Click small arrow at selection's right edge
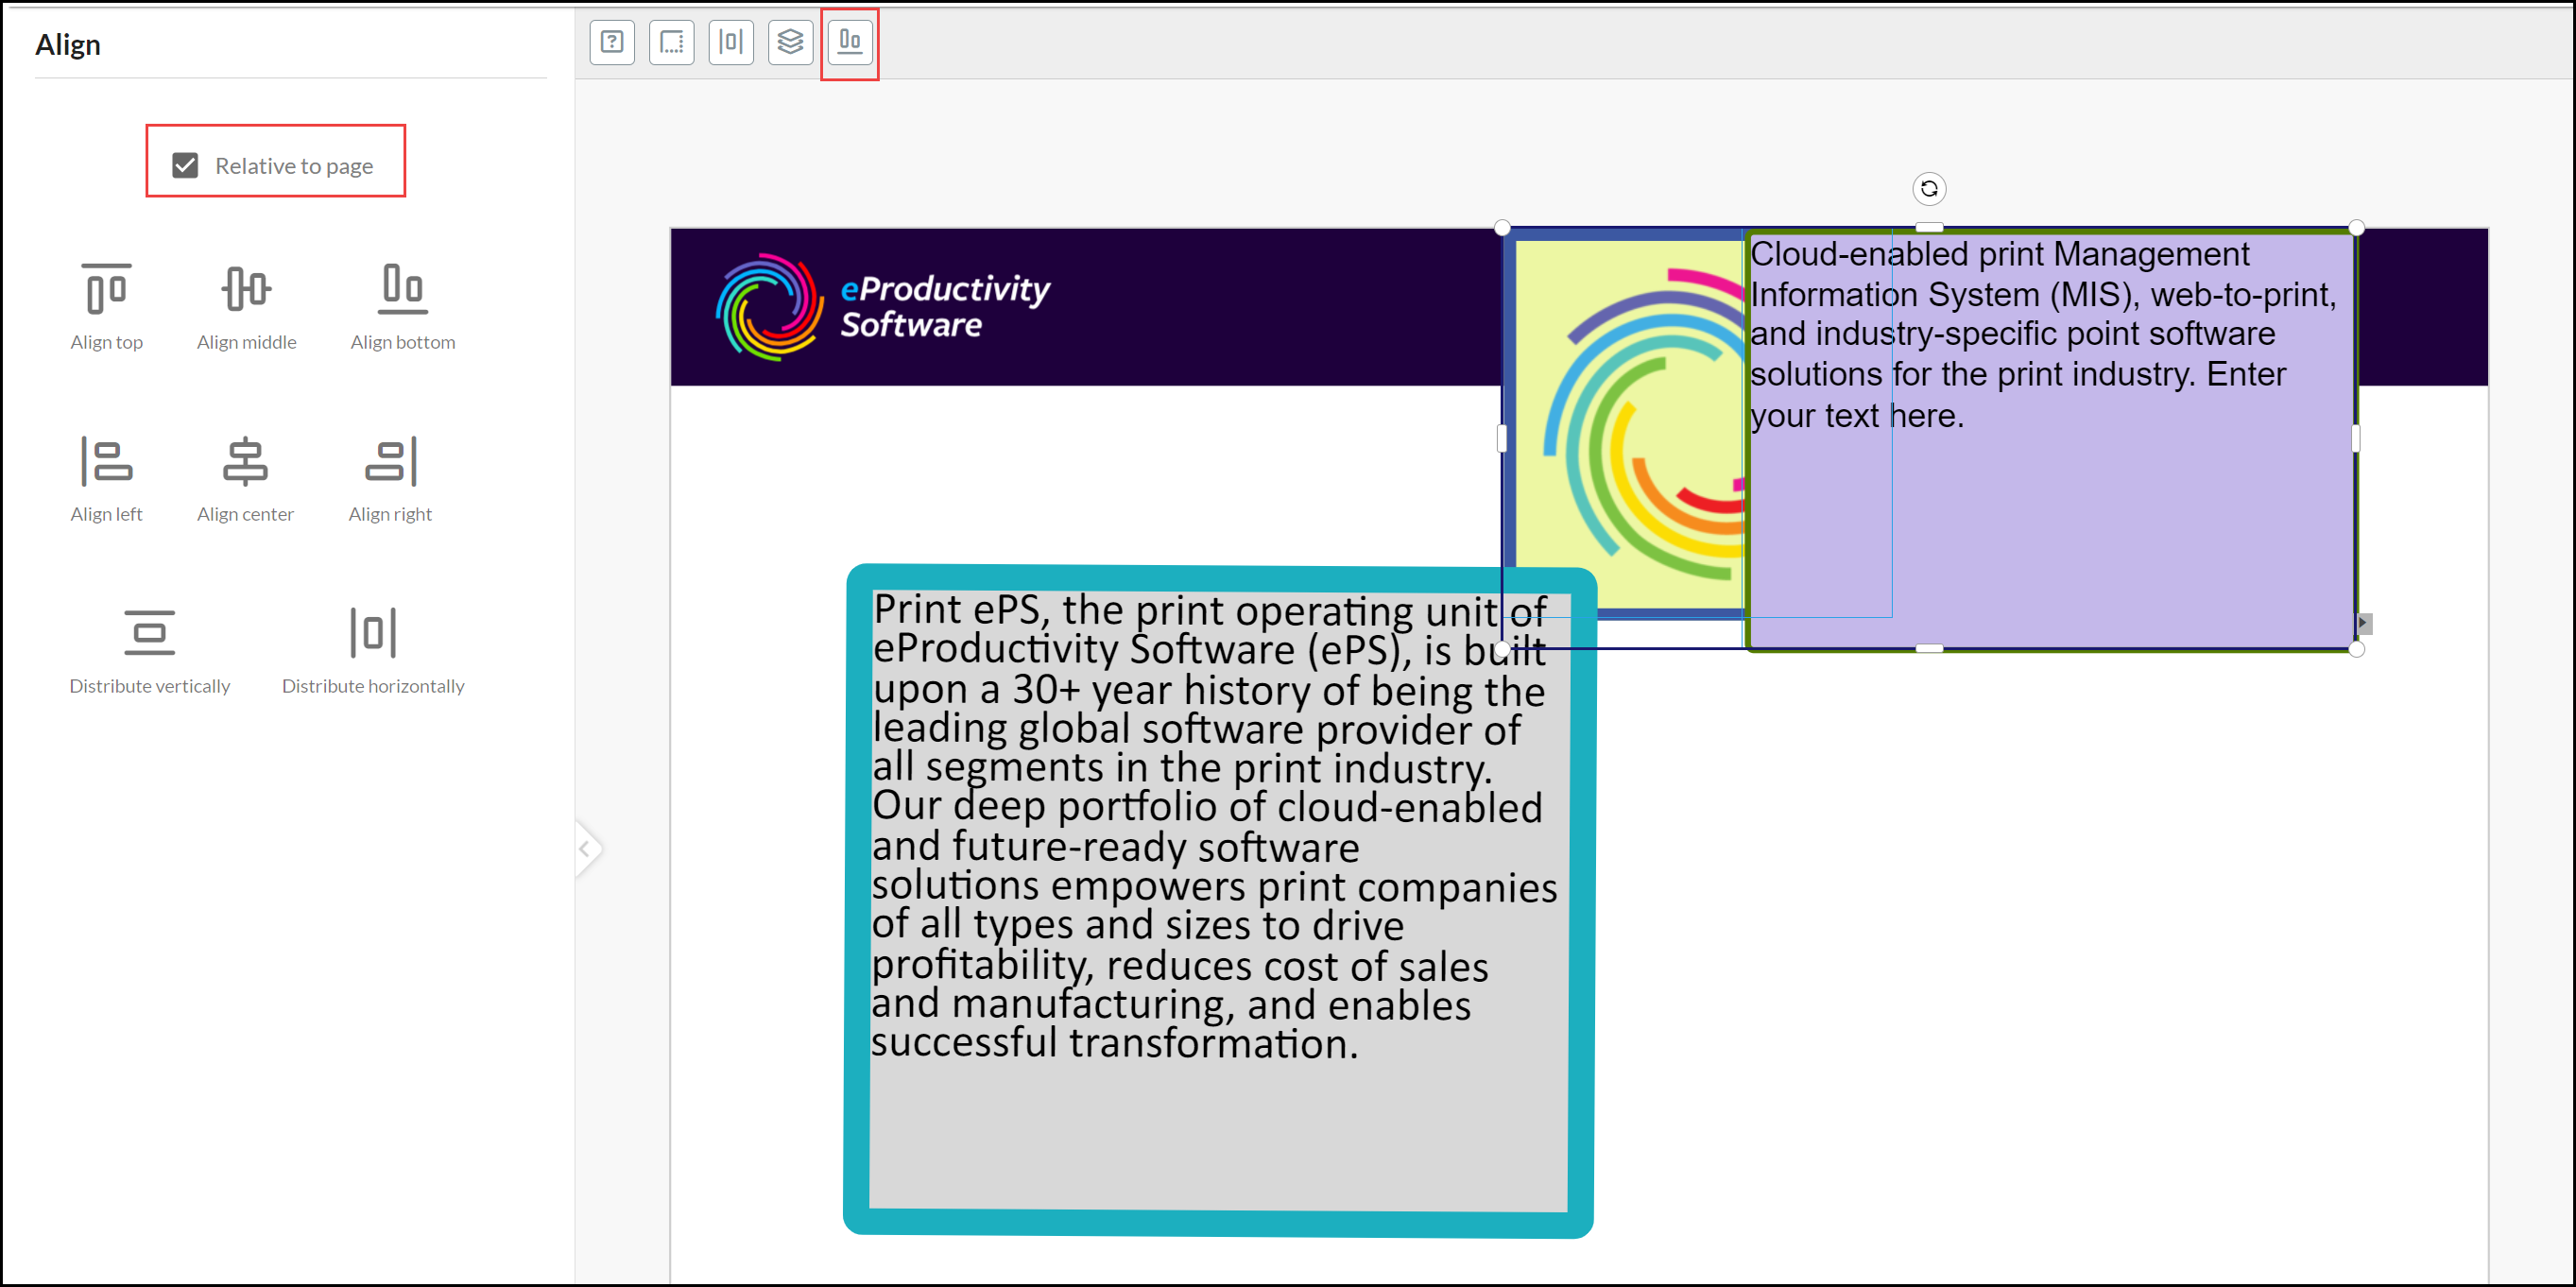Screen dimensions: 2576x1287 point(2363,623)
